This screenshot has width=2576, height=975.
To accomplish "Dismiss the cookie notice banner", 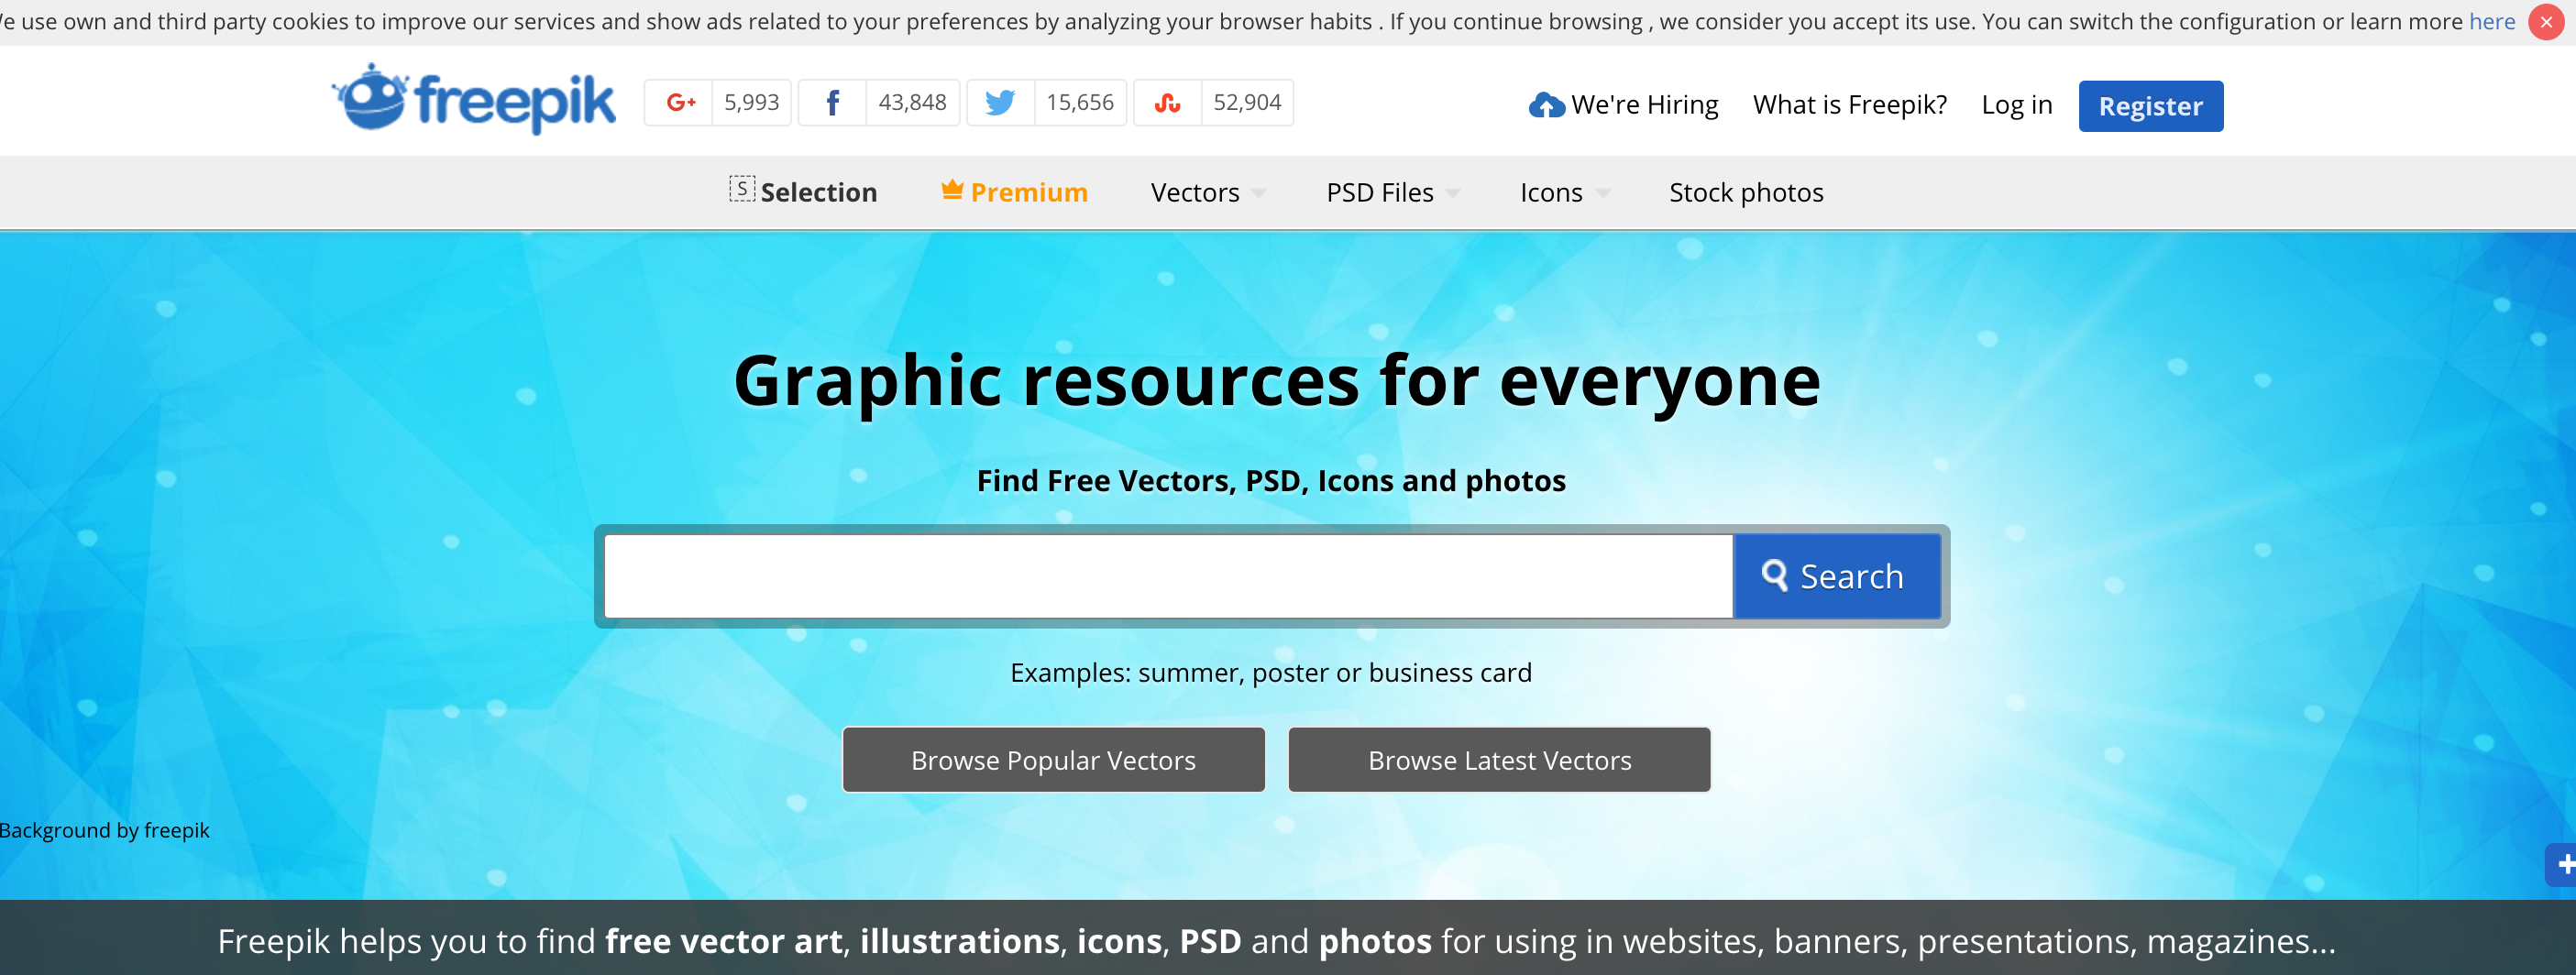I will click(x=2545, y=22).
